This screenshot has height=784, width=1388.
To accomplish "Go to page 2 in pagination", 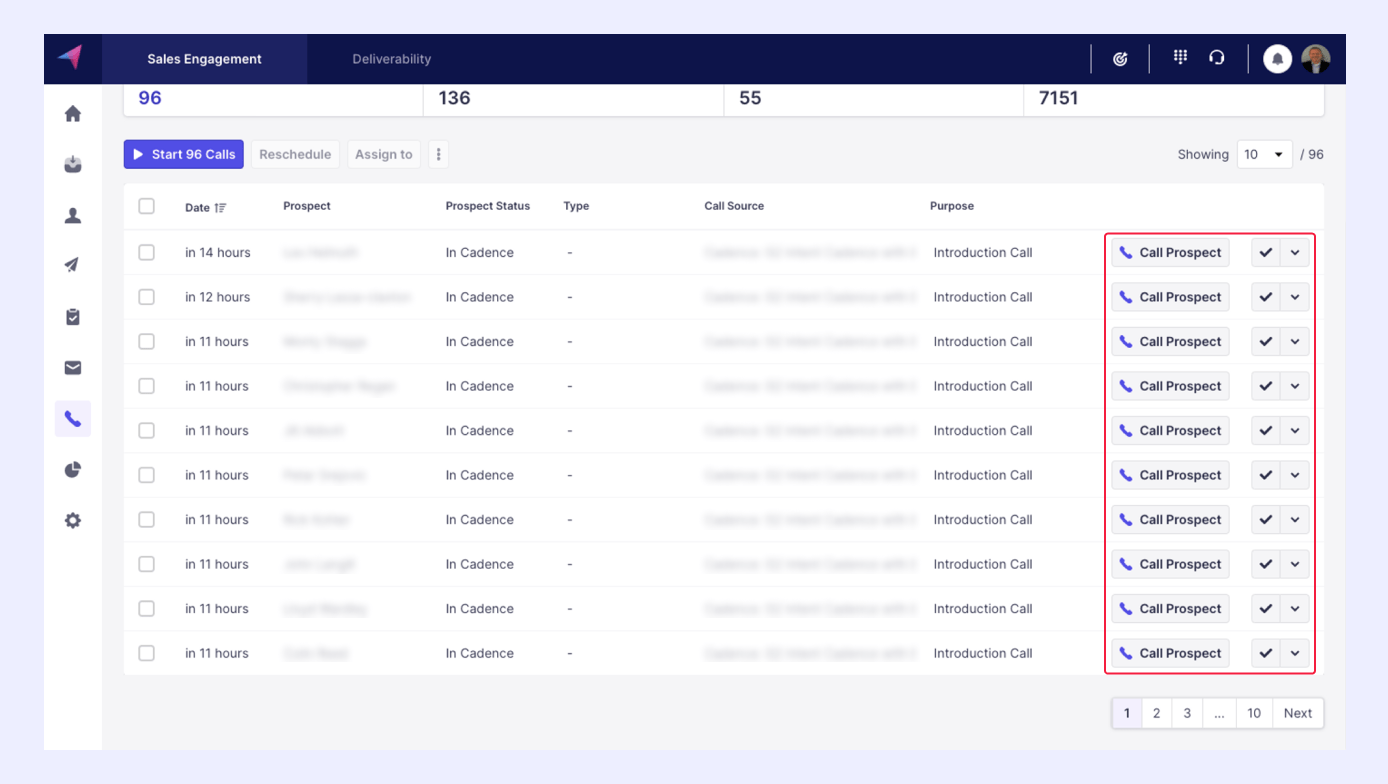I will (x=1156, y=713).
